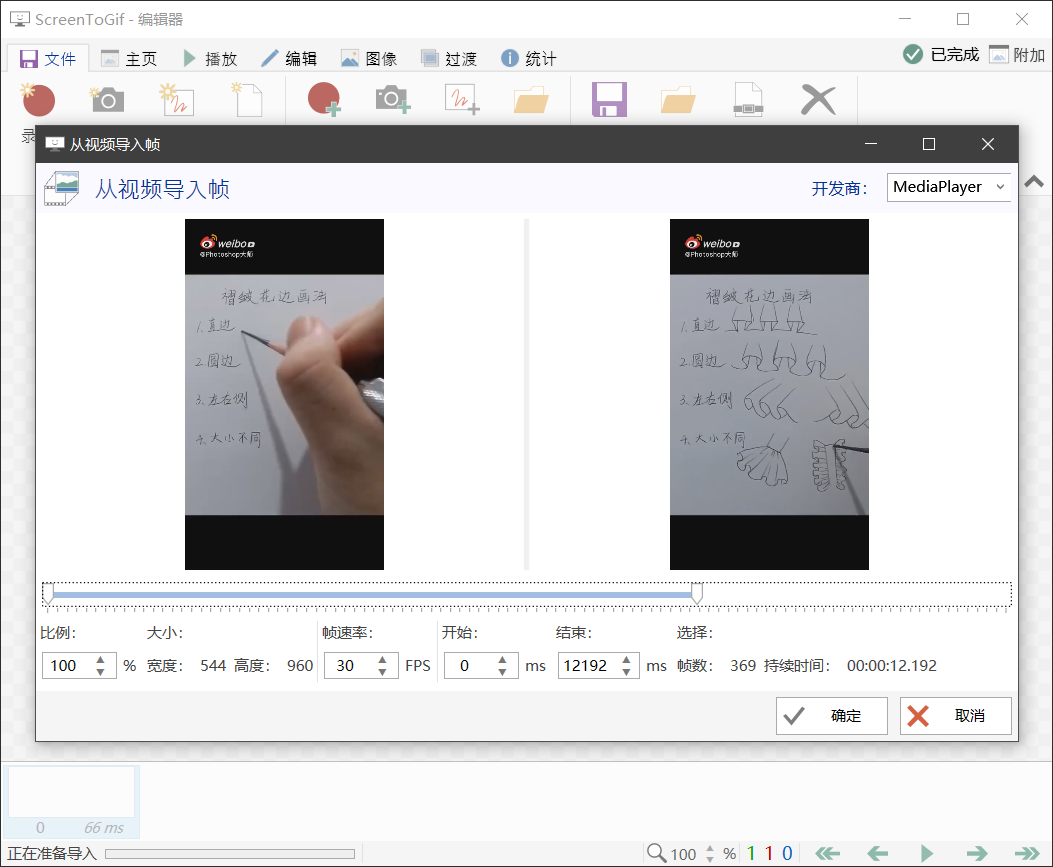Viewport: 1053px width, 867px height.
Task: Select frame 0 thumbnail in timeline
Action: [x=71, y=802]
